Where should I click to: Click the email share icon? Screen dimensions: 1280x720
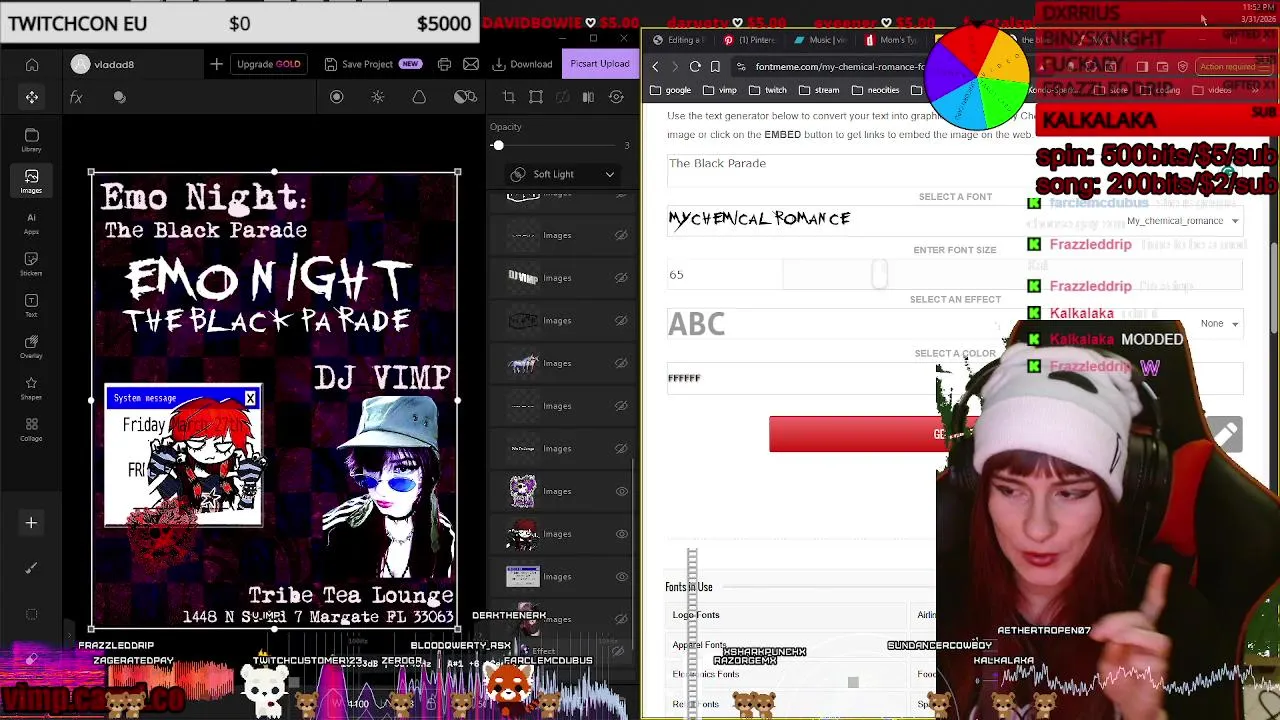tap(471, 64)
